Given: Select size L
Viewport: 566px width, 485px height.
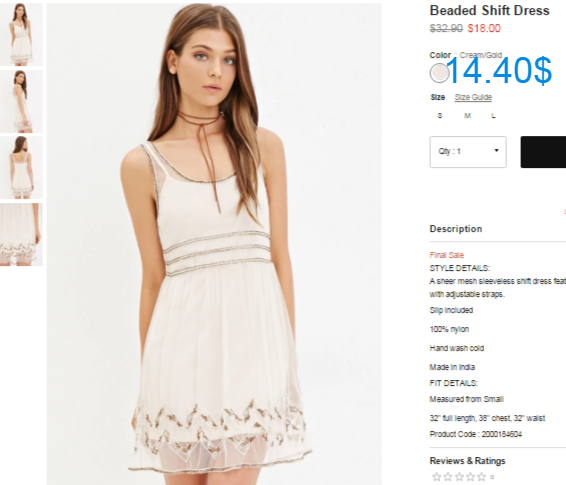Looking at the screenshot, I should [x=493, y=115].
